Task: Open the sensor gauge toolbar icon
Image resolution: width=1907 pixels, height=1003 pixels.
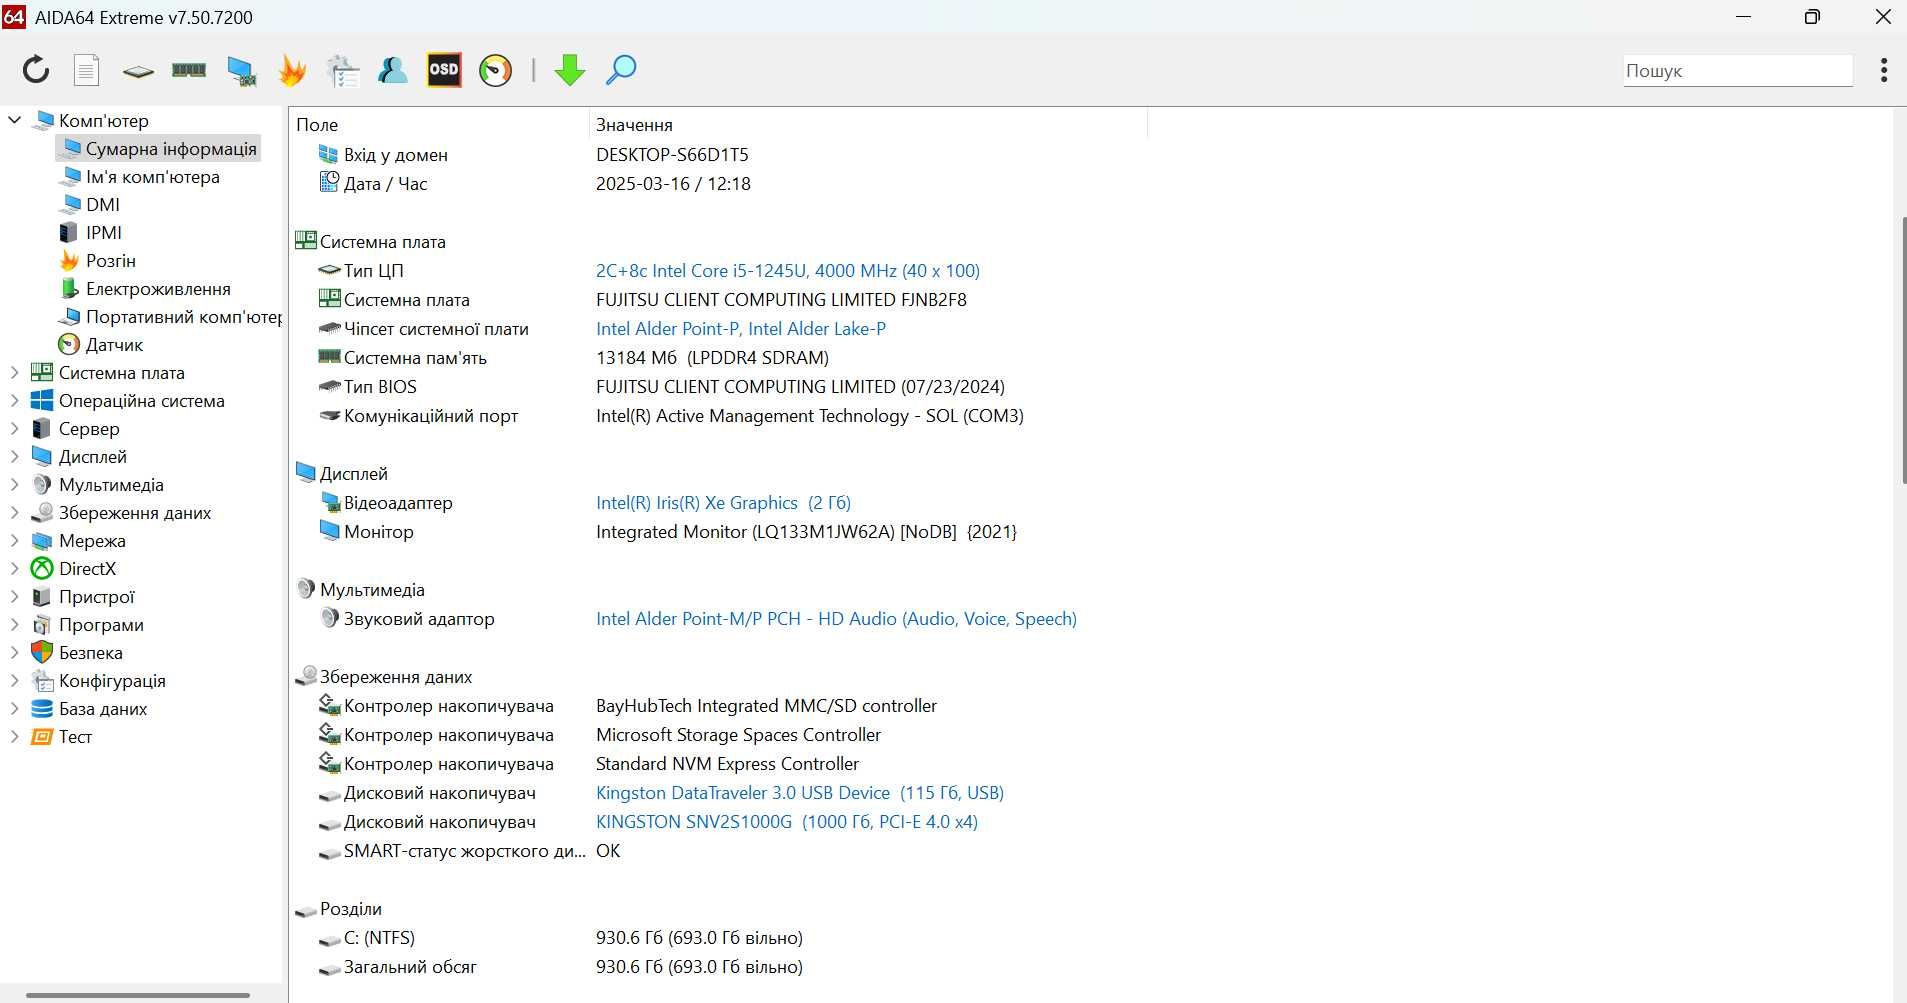Action: 495,70
